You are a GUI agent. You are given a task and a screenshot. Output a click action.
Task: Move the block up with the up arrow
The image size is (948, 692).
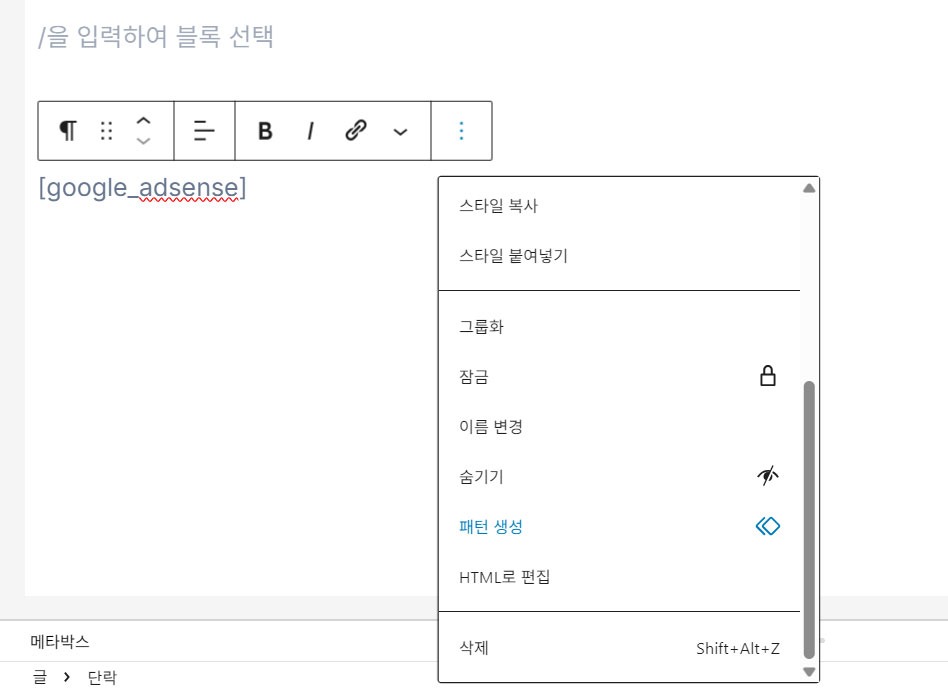click(x=143, y=121)
